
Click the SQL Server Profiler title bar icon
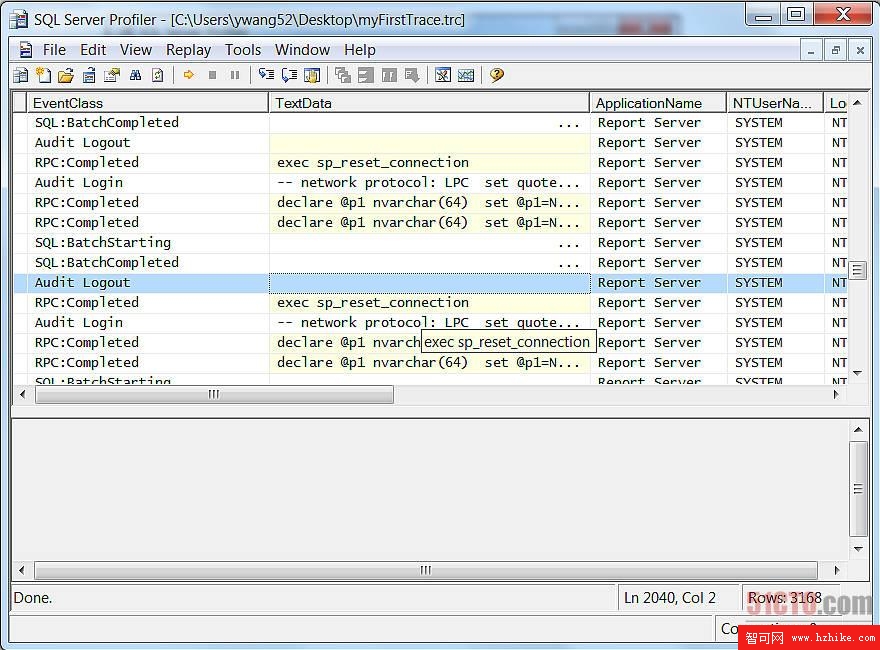[19, 20]
